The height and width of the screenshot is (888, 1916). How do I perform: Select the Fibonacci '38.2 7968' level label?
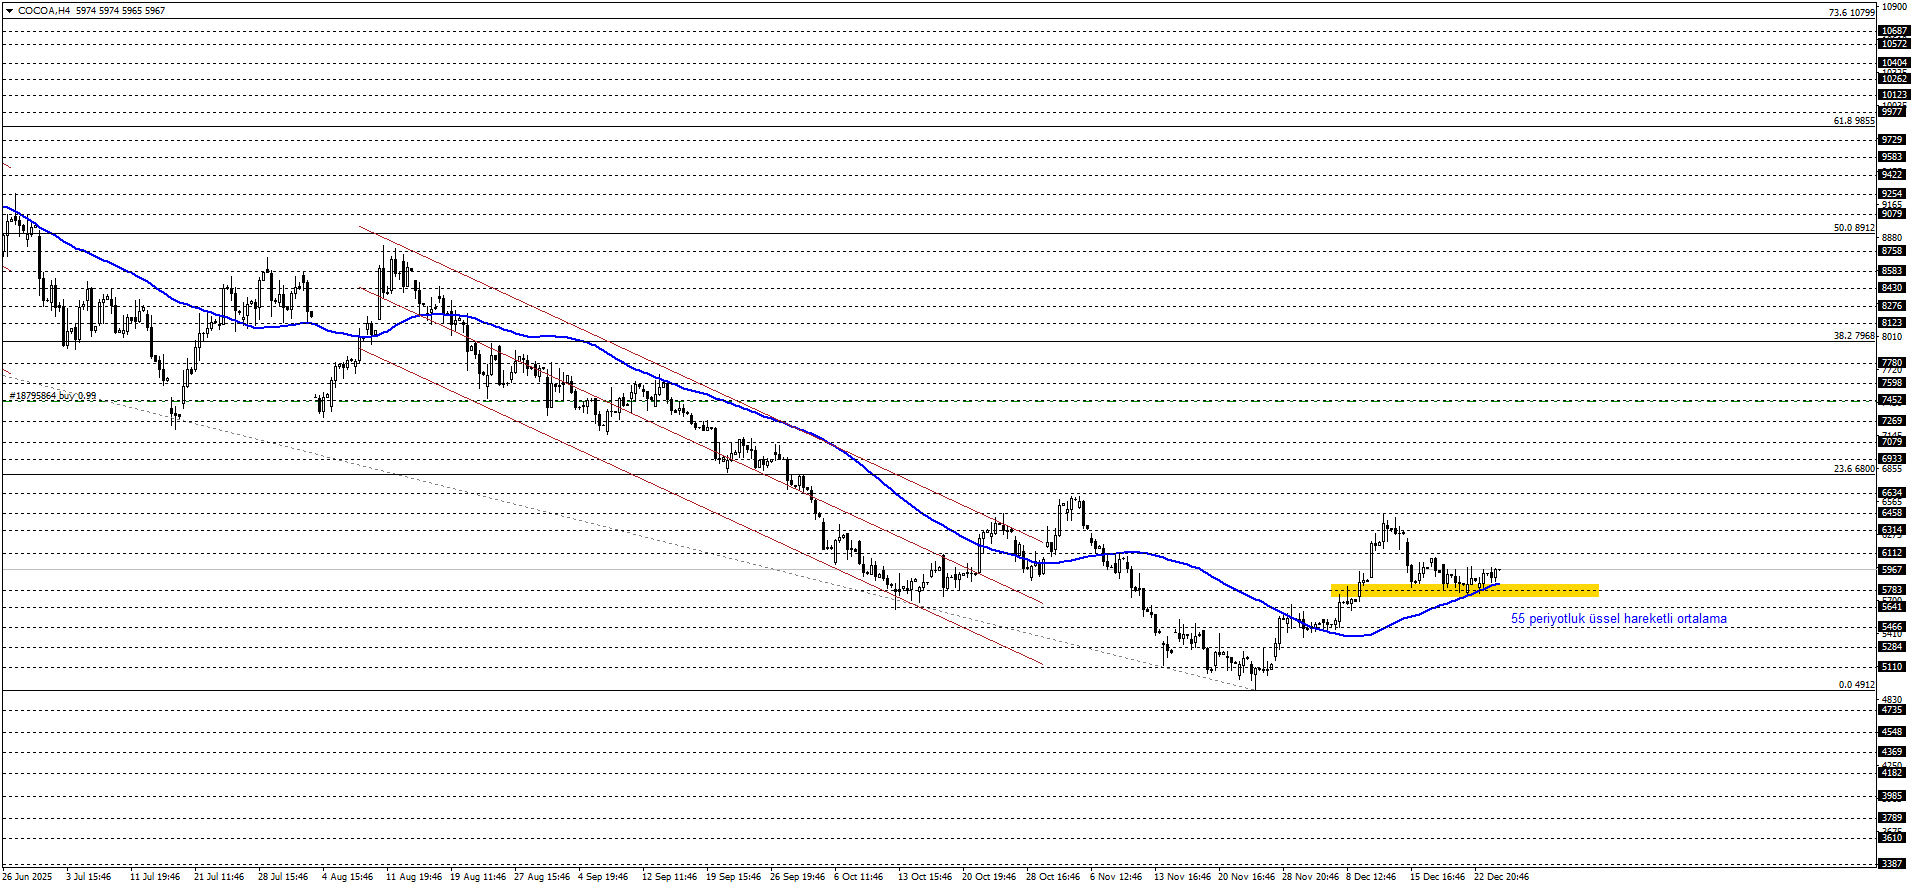click(1854, 336)
